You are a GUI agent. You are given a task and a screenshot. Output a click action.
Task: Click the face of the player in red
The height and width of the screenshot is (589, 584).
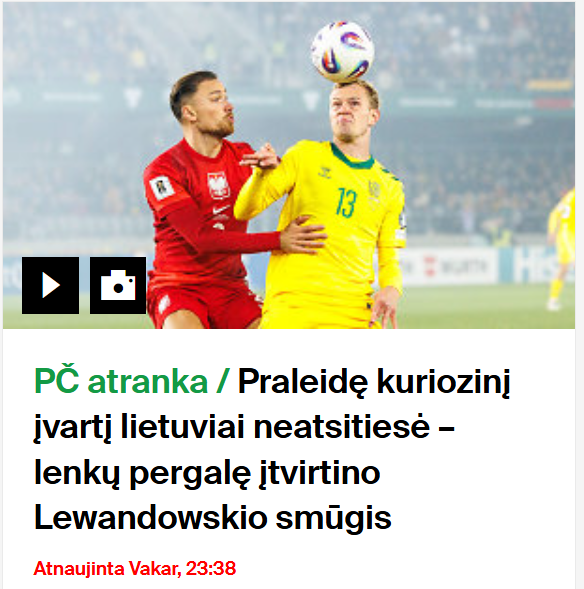click(214, 109)
